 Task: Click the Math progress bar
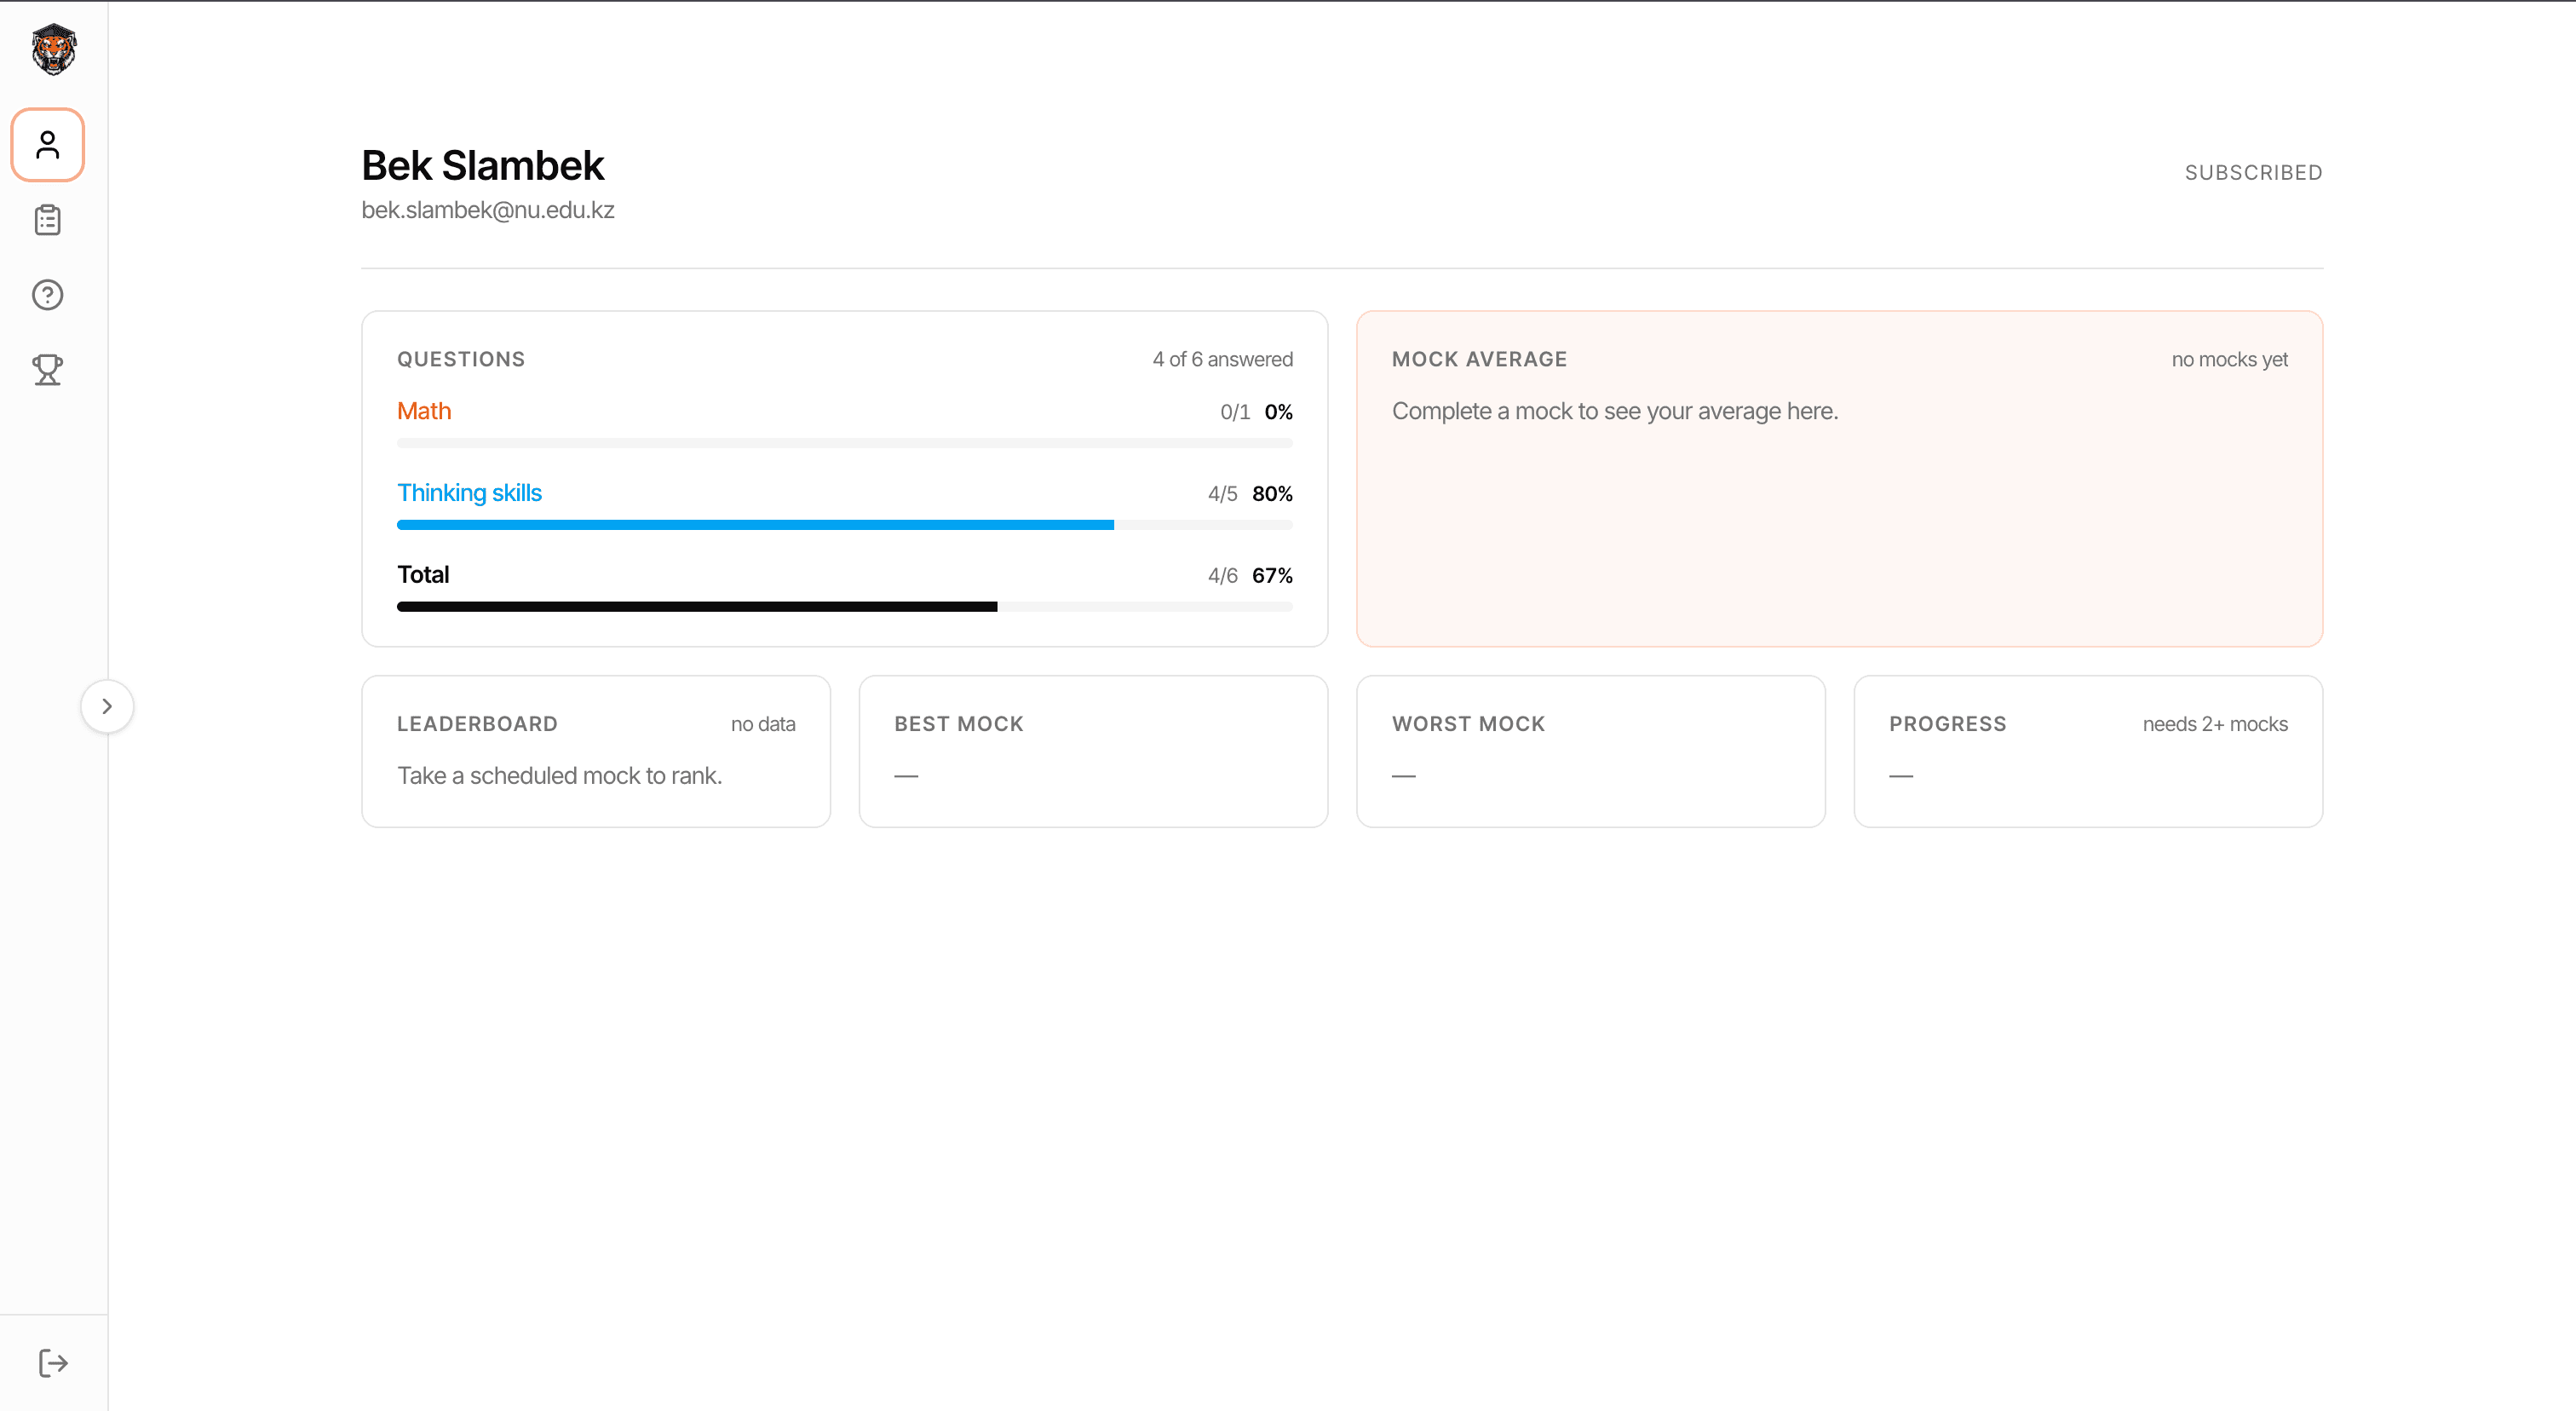(x=845, y=443)
